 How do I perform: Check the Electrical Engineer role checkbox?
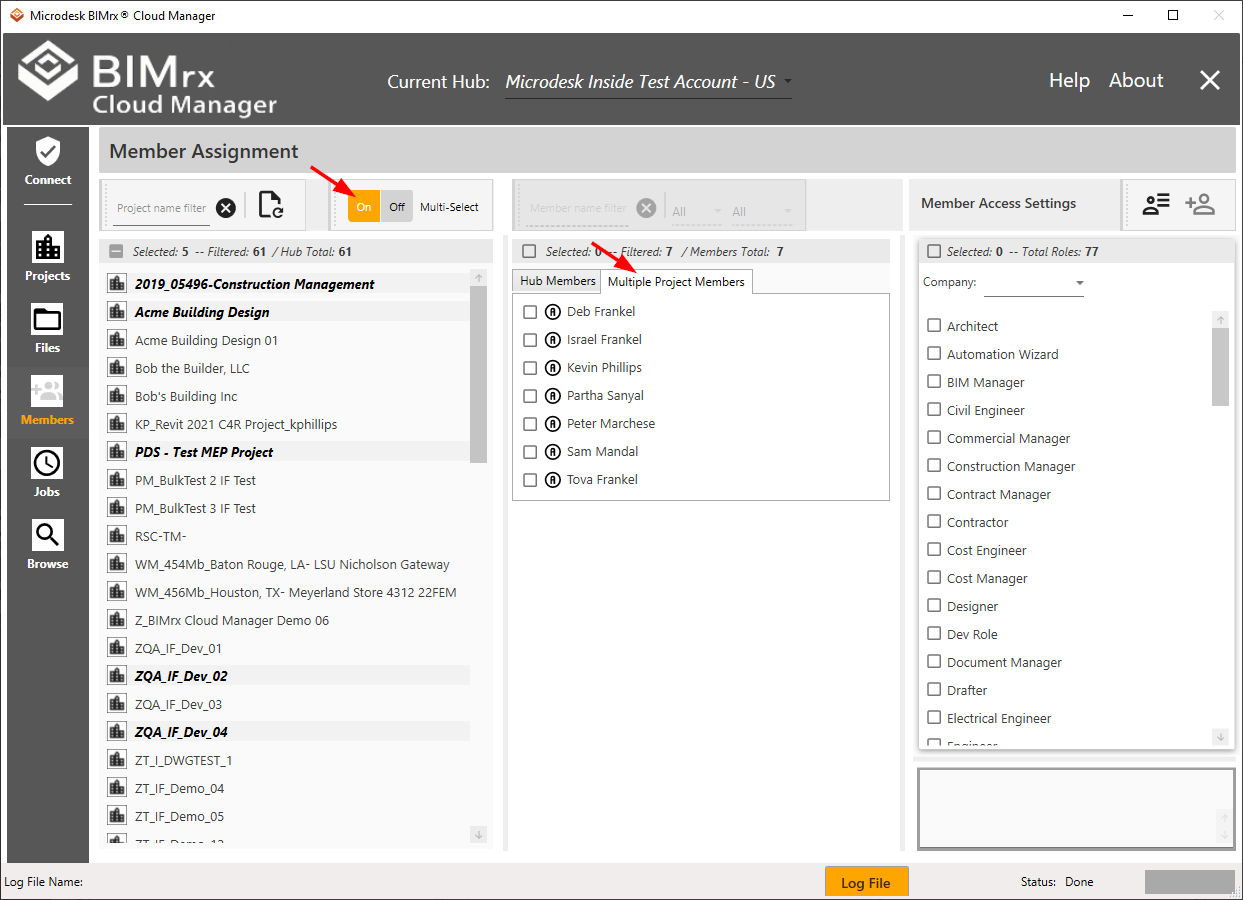coord(934,718)
